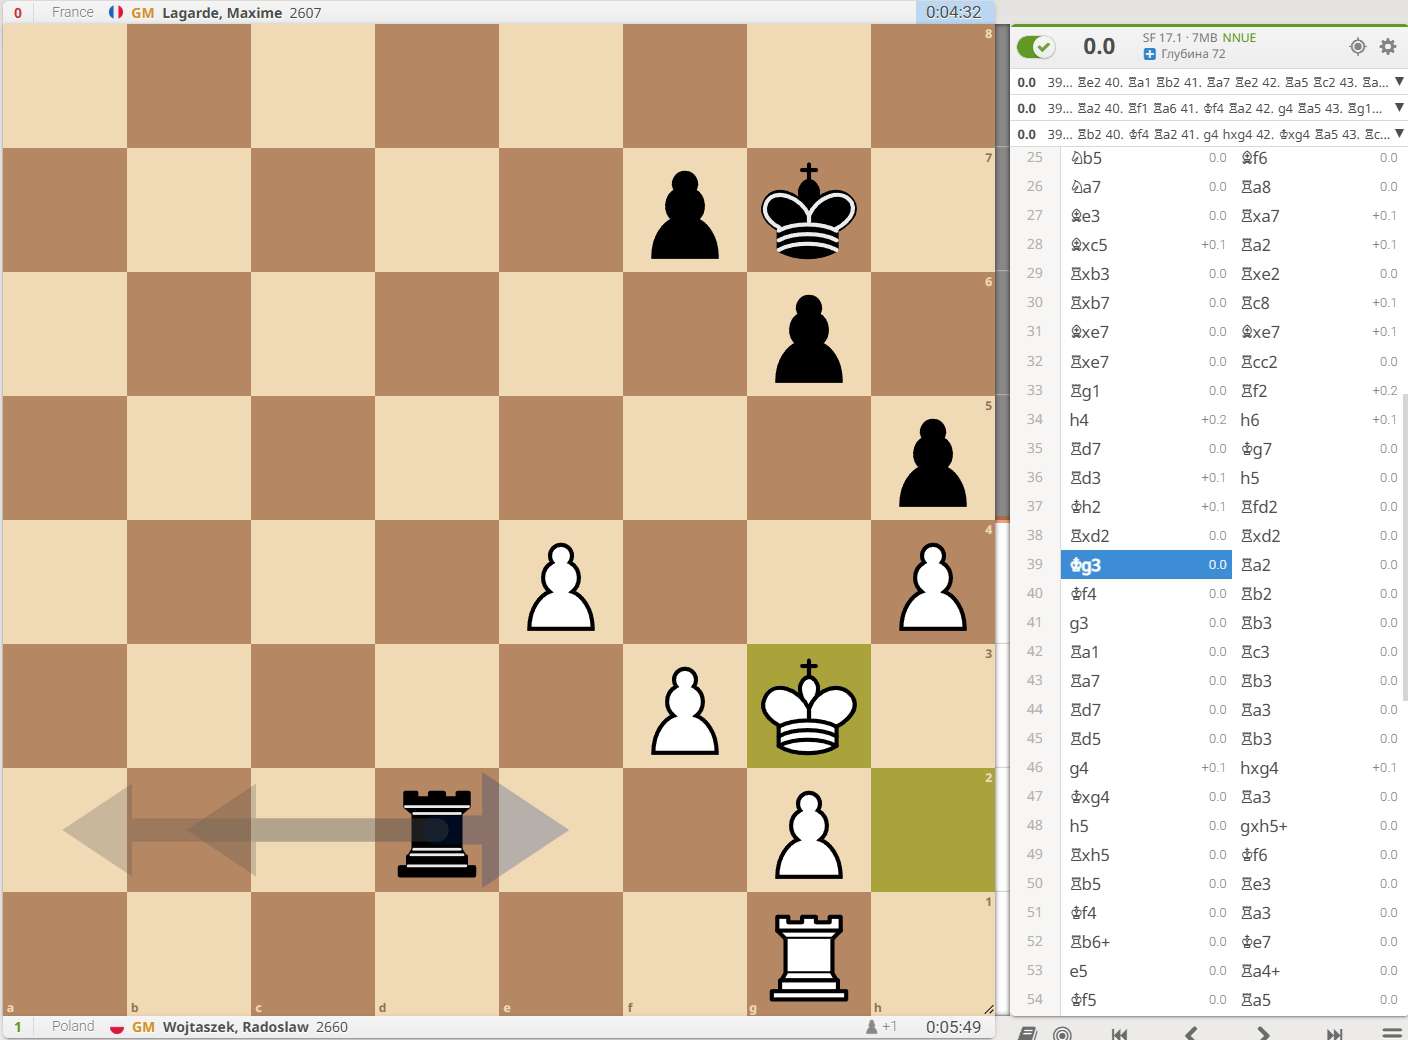1408x1040 pixels.
Task: Select White's move 34 h4 in the move list
Action: [x=1080, y=420]
